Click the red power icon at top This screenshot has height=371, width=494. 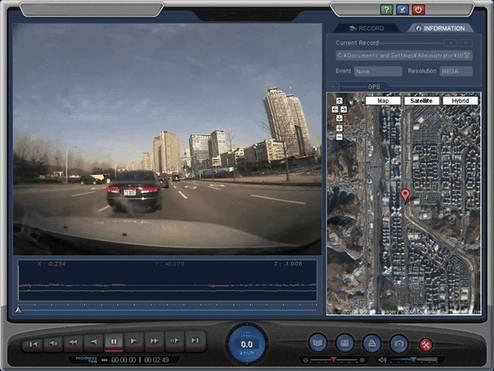(x=418, y=9)
